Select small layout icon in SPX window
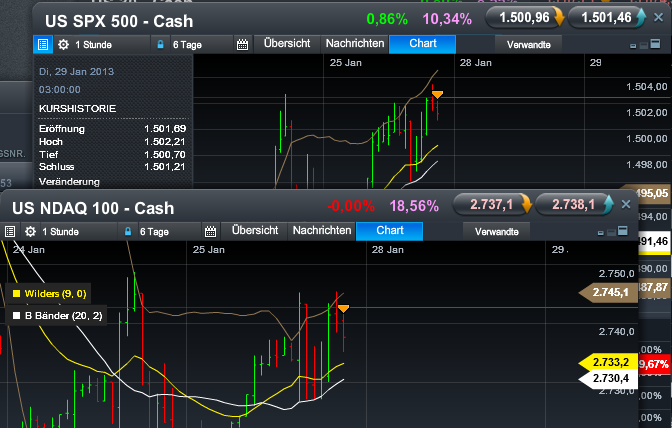 (633, 46)
